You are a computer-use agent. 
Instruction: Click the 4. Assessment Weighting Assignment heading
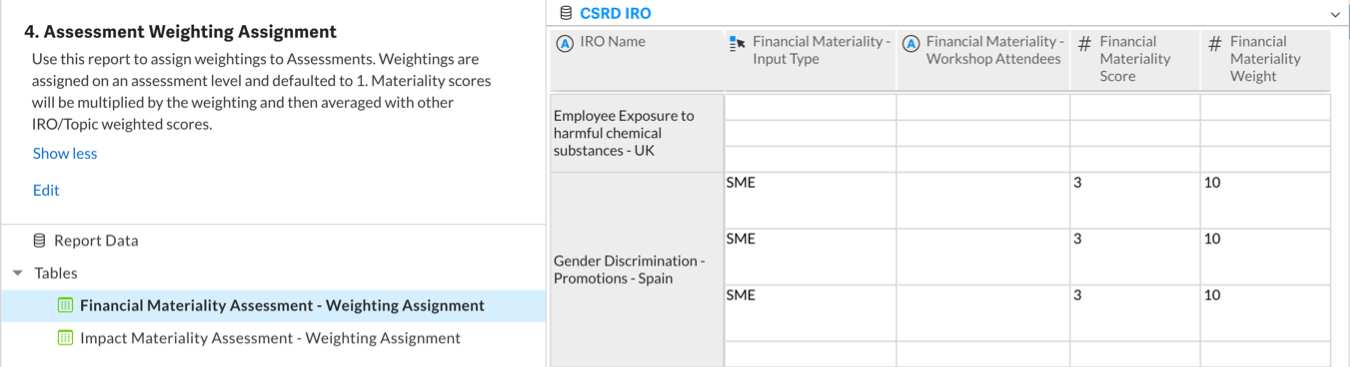180,32
